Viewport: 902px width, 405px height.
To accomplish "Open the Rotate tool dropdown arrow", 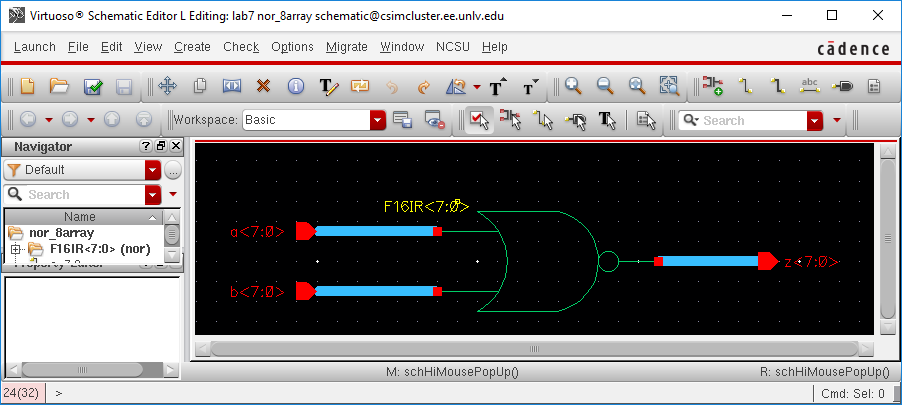I will tap(477, 87).
